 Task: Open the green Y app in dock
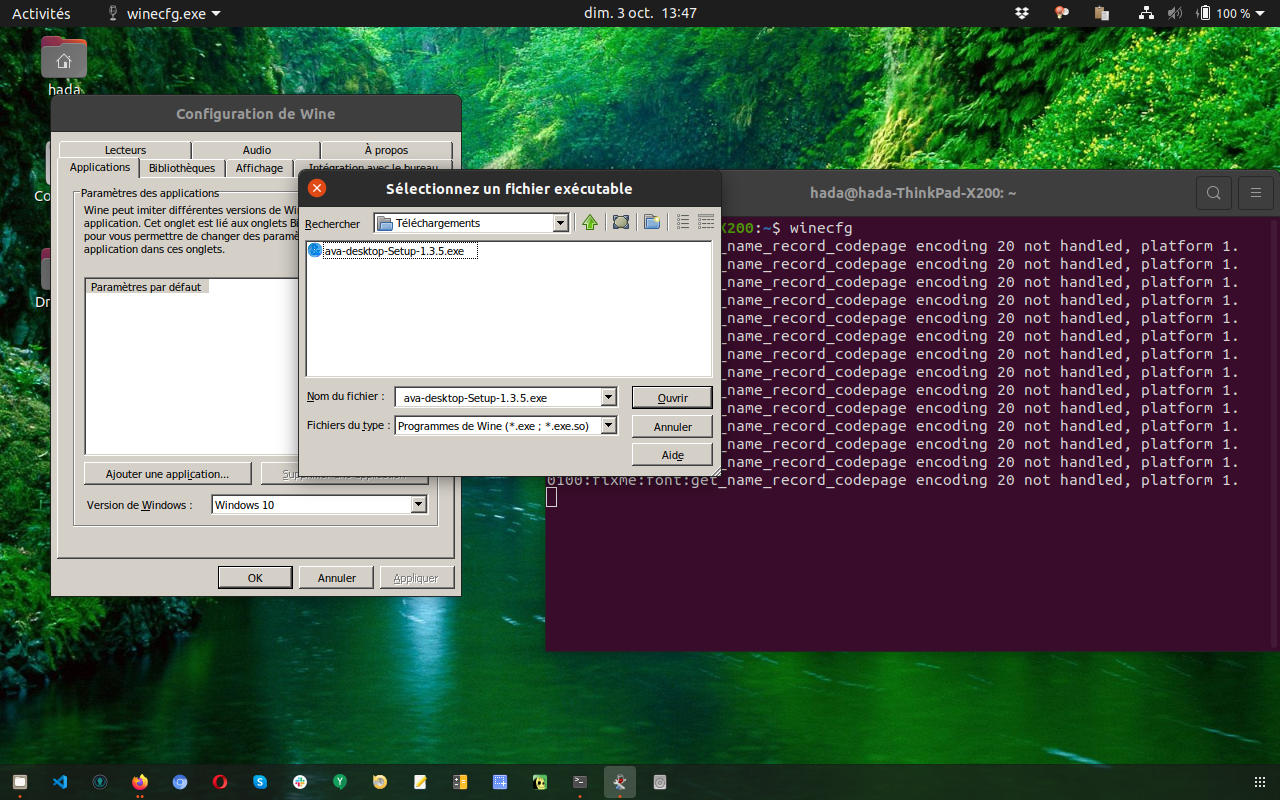[340, 782]
